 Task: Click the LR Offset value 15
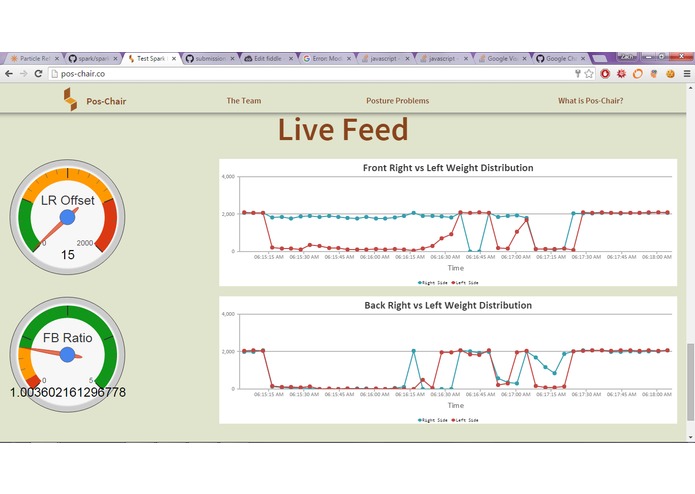(67, 255)
